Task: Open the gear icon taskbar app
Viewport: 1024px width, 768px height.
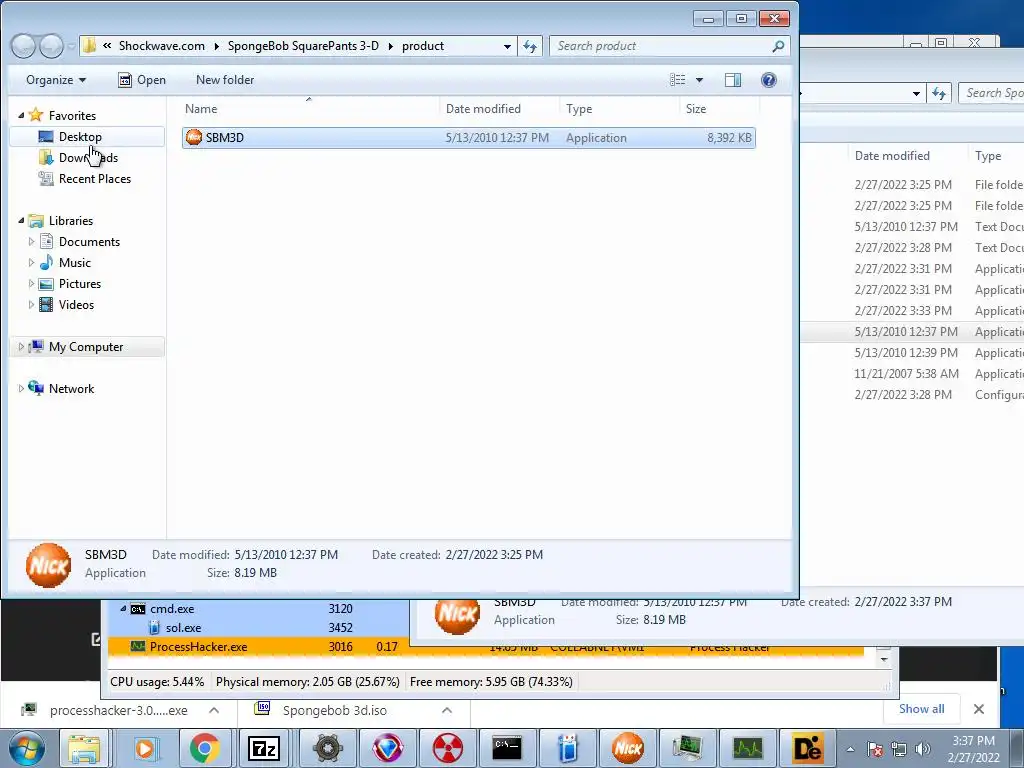Action: point(328,748)
